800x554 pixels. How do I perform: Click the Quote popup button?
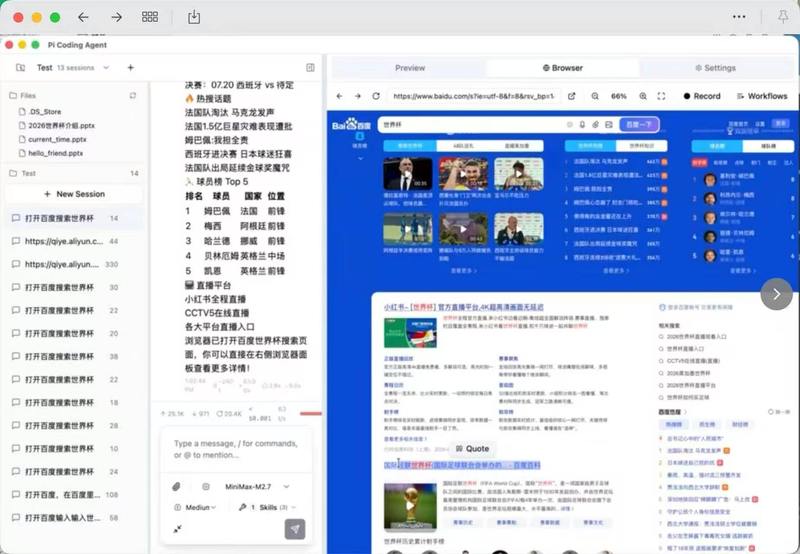tap(472, 448)
